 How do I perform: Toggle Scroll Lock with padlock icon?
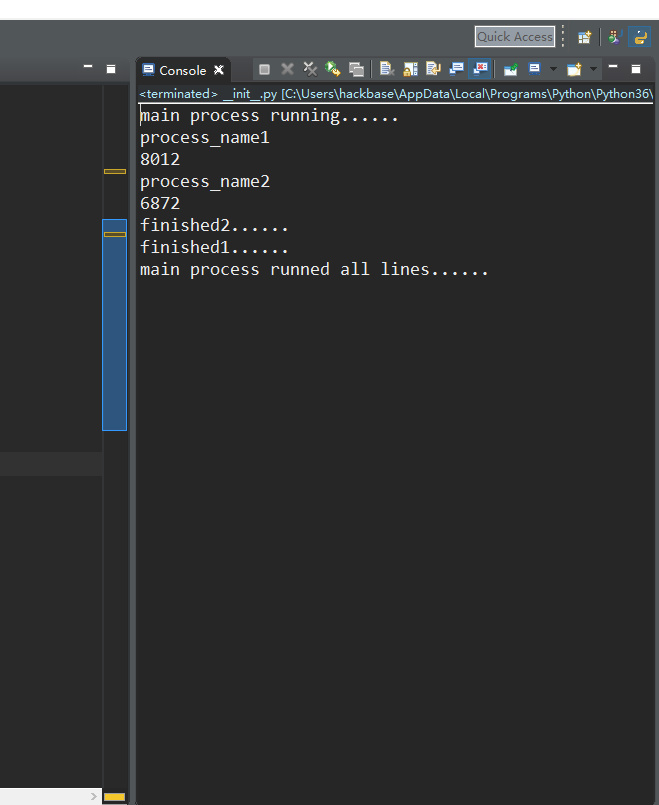[410, 69]
